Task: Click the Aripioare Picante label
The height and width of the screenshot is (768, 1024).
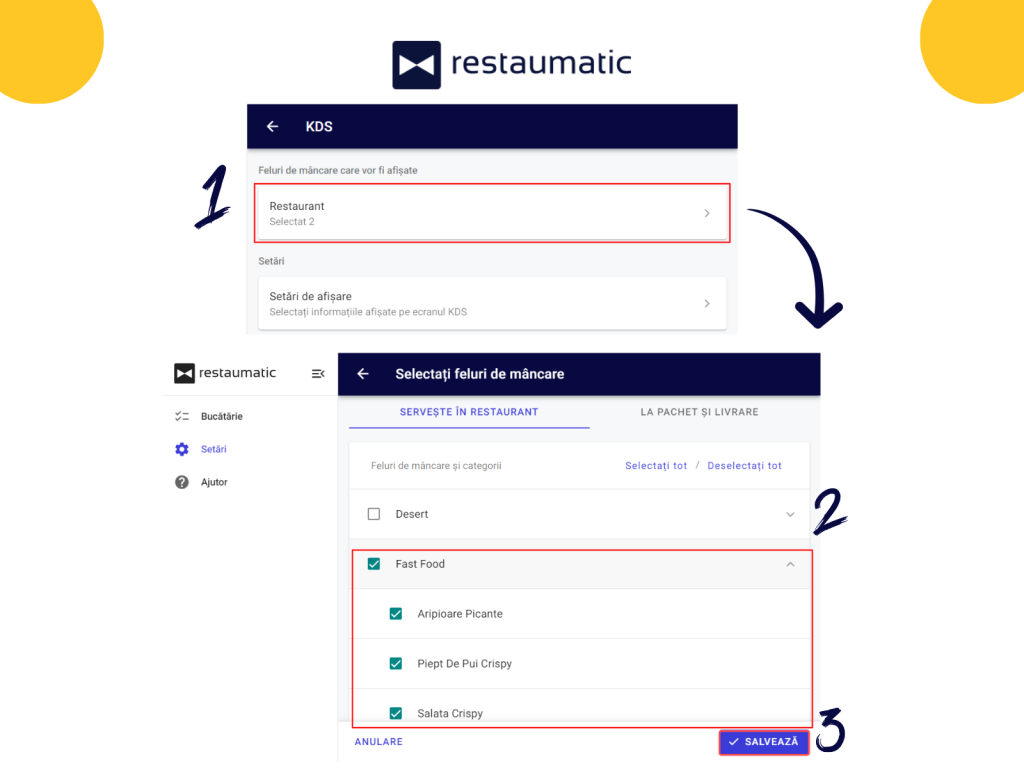Action: 460,614
